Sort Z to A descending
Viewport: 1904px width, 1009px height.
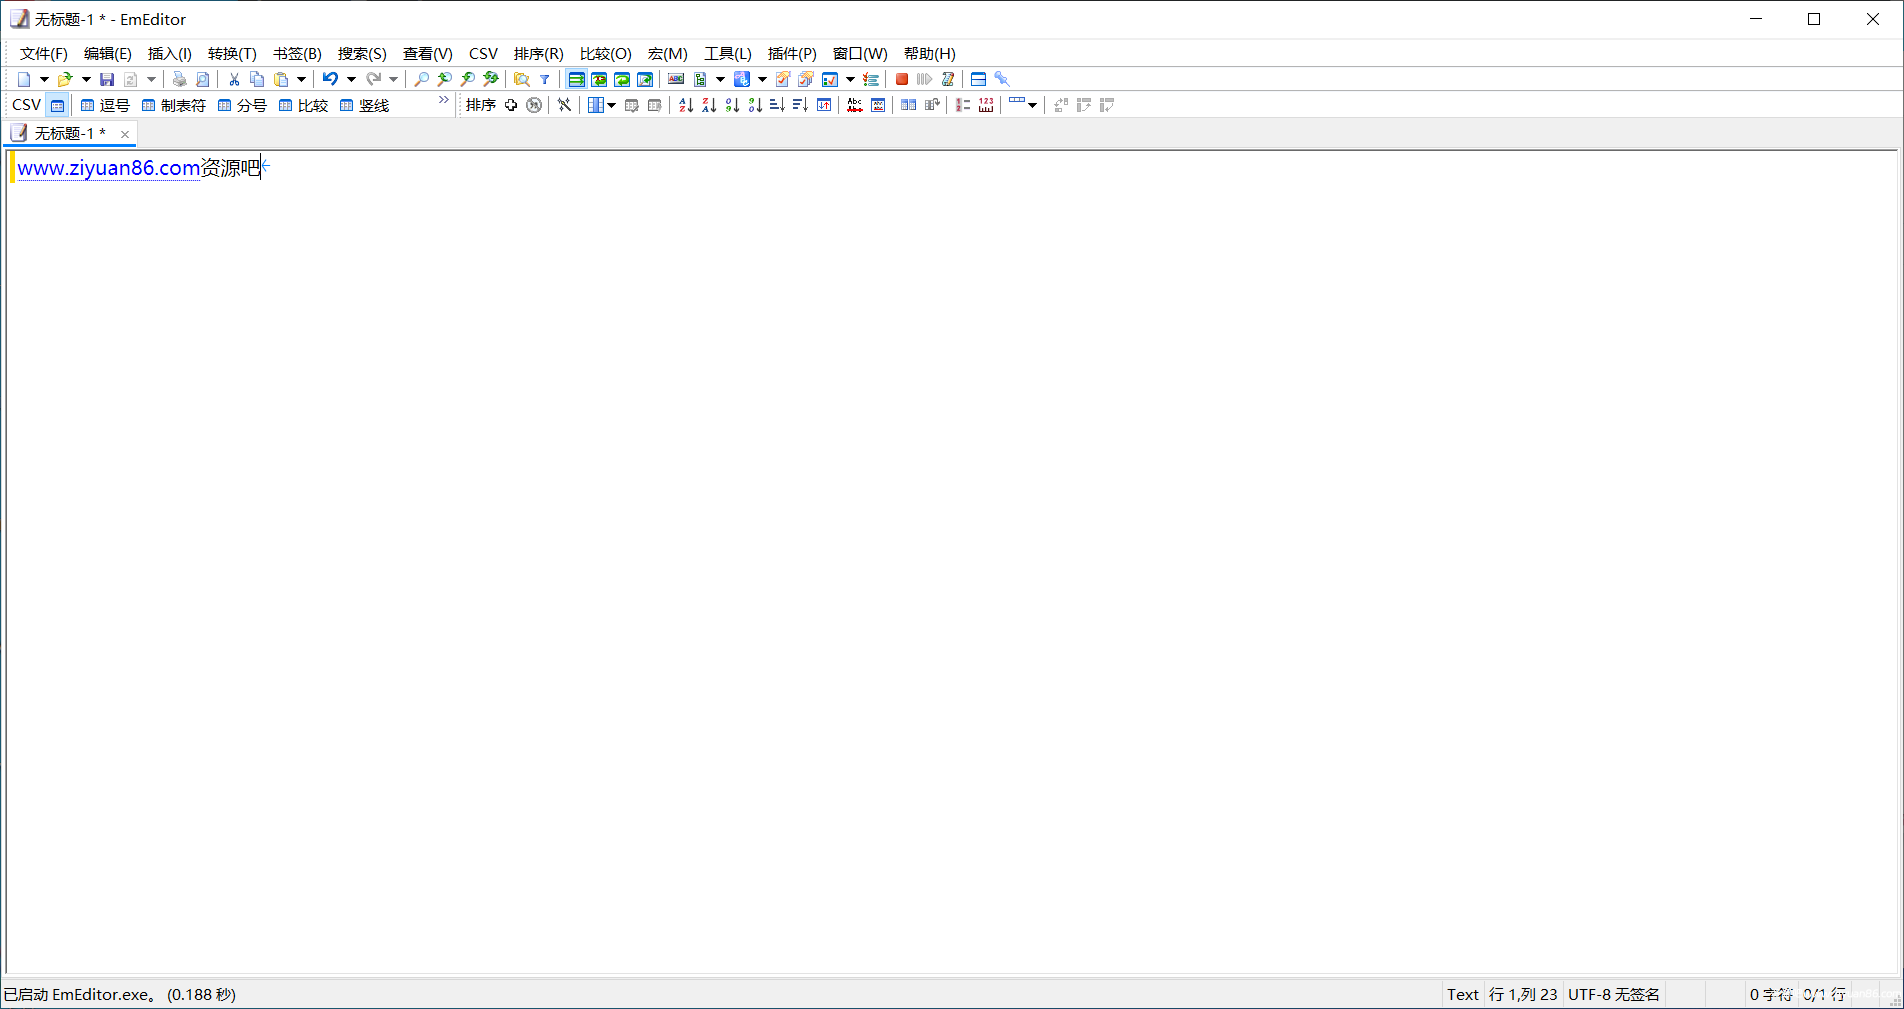(x=709, y=105)
